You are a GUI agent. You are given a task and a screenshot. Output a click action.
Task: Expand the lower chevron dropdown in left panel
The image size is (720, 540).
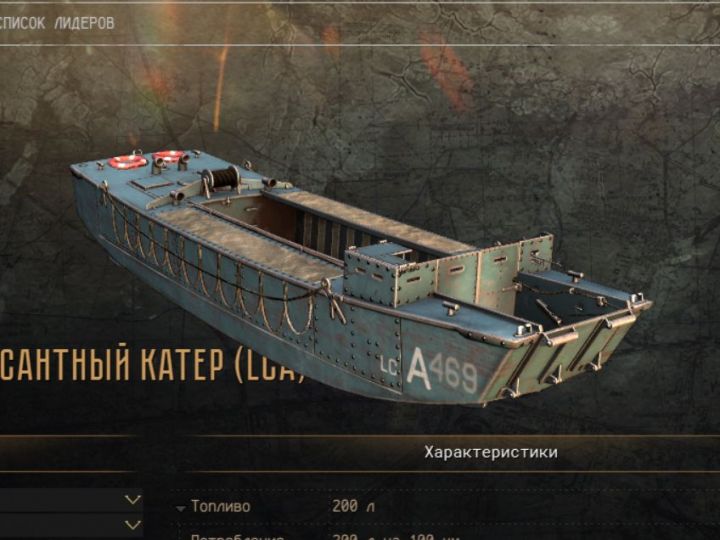click(x=133, y=524)
